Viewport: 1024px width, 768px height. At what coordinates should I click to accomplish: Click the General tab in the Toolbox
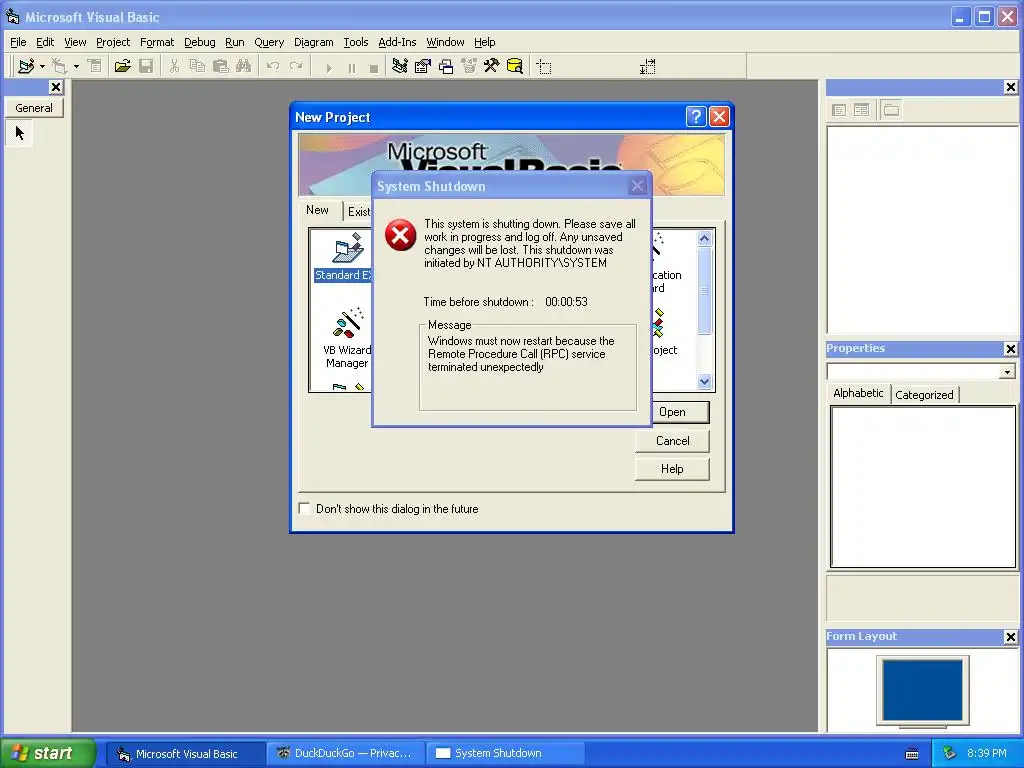(34, 108)
